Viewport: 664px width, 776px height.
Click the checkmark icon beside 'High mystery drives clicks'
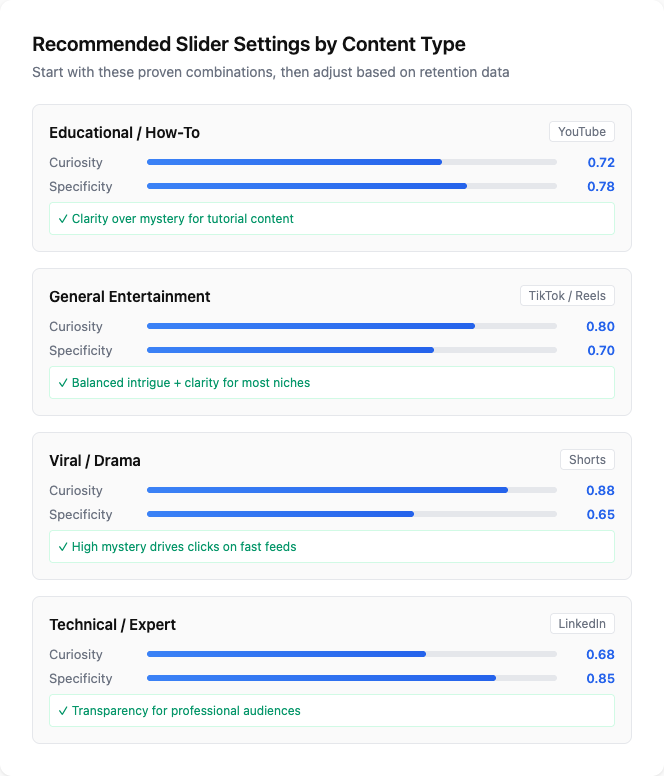63,547
